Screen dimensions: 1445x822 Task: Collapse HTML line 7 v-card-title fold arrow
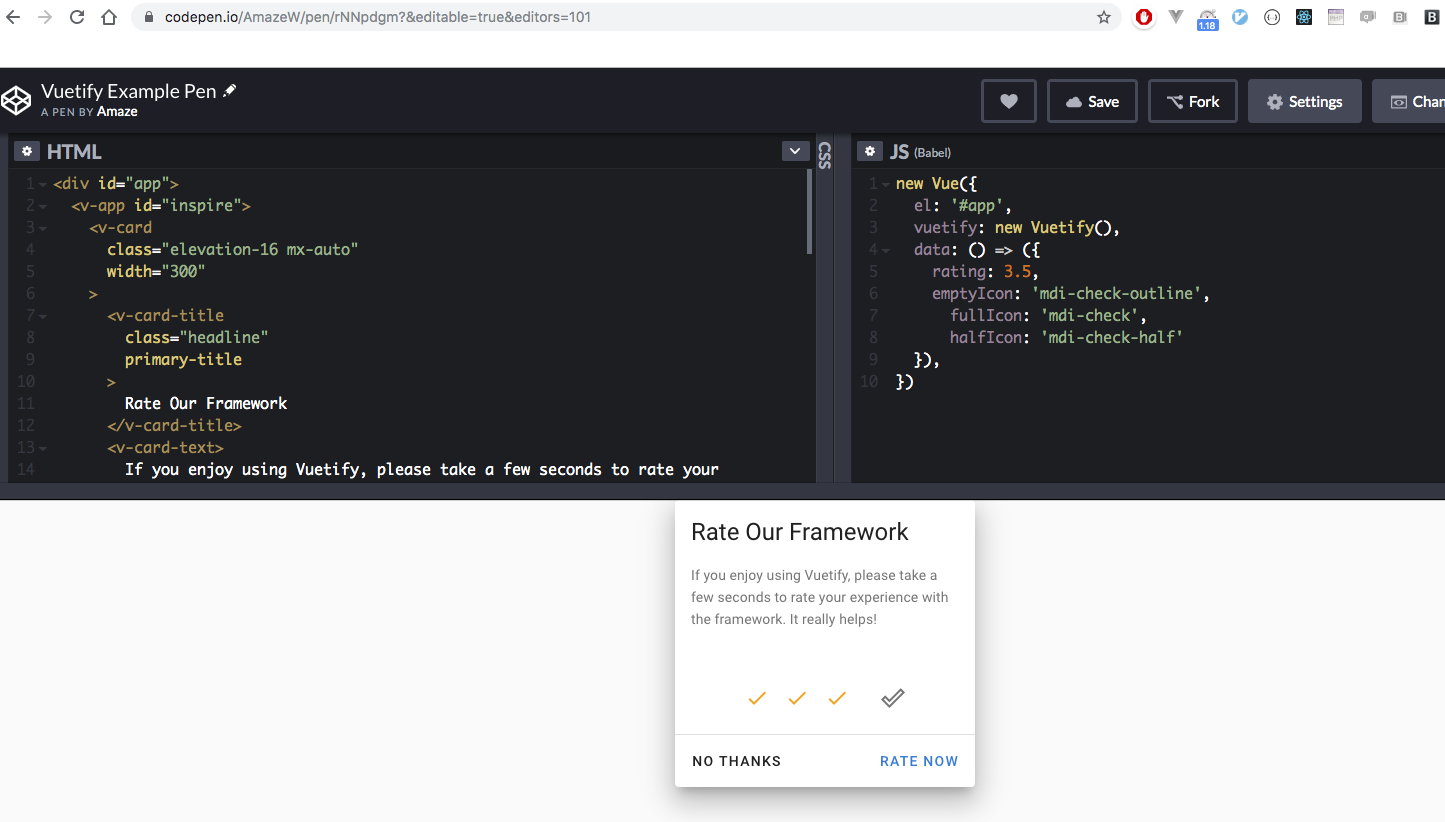click(43, 316)
